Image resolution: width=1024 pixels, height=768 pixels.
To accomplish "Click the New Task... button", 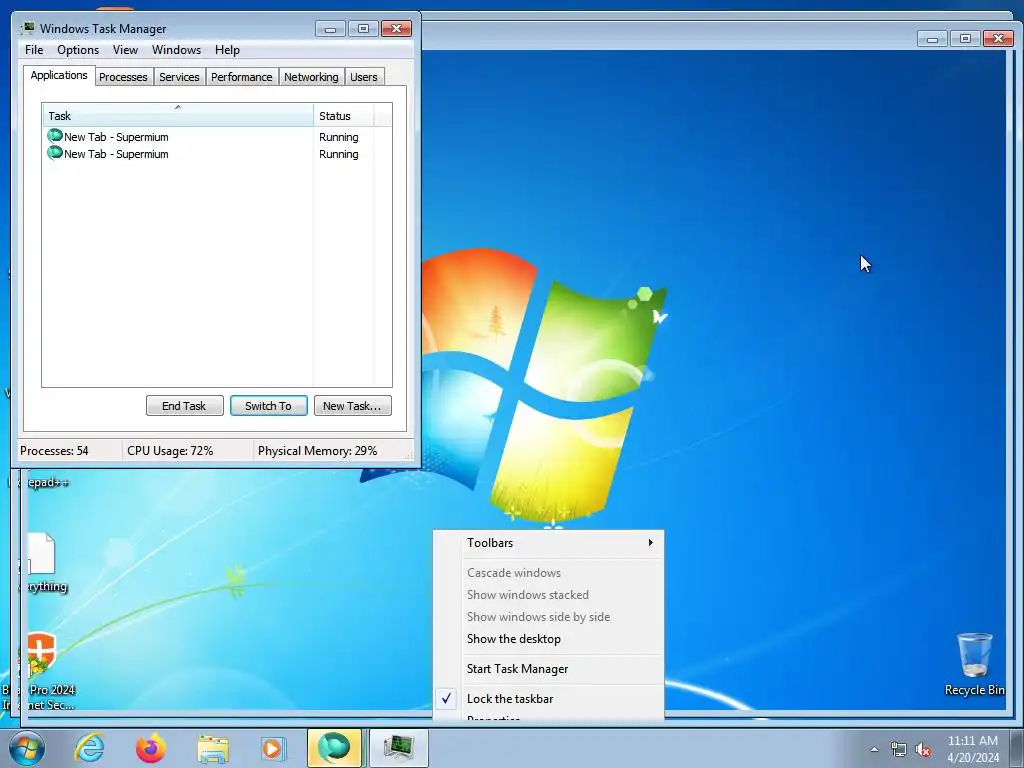I will (x=353, y=406).
